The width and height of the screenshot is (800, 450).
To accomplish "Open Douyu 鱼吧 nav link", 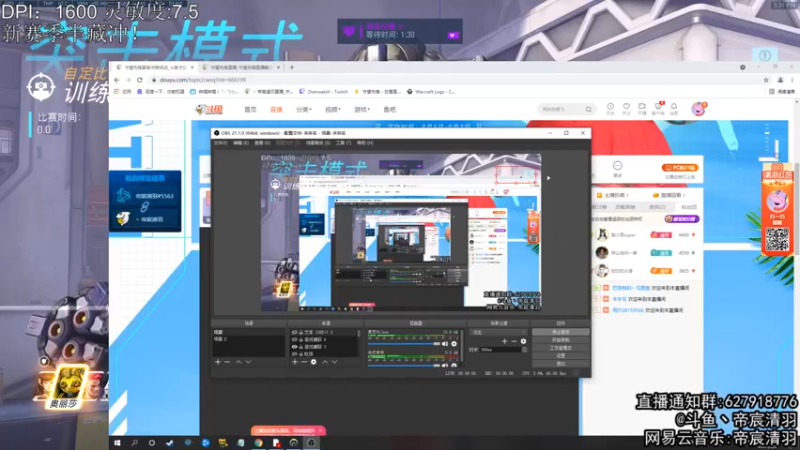I will [x=389, y=109].
